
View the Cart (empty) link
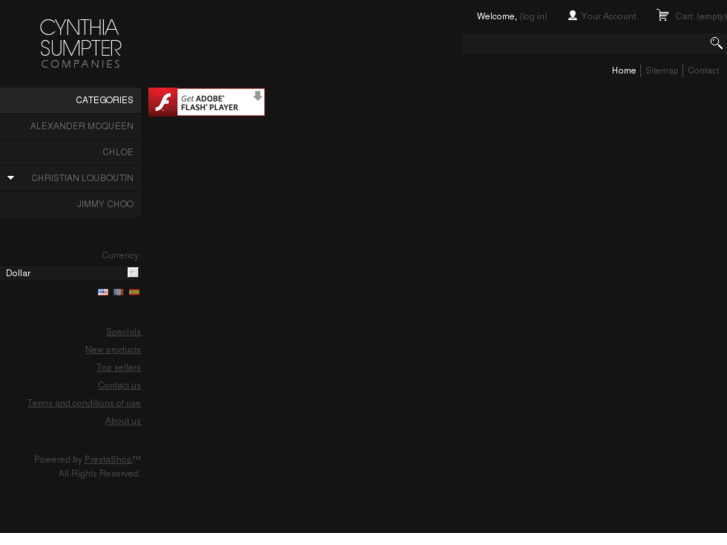[701, 16]
